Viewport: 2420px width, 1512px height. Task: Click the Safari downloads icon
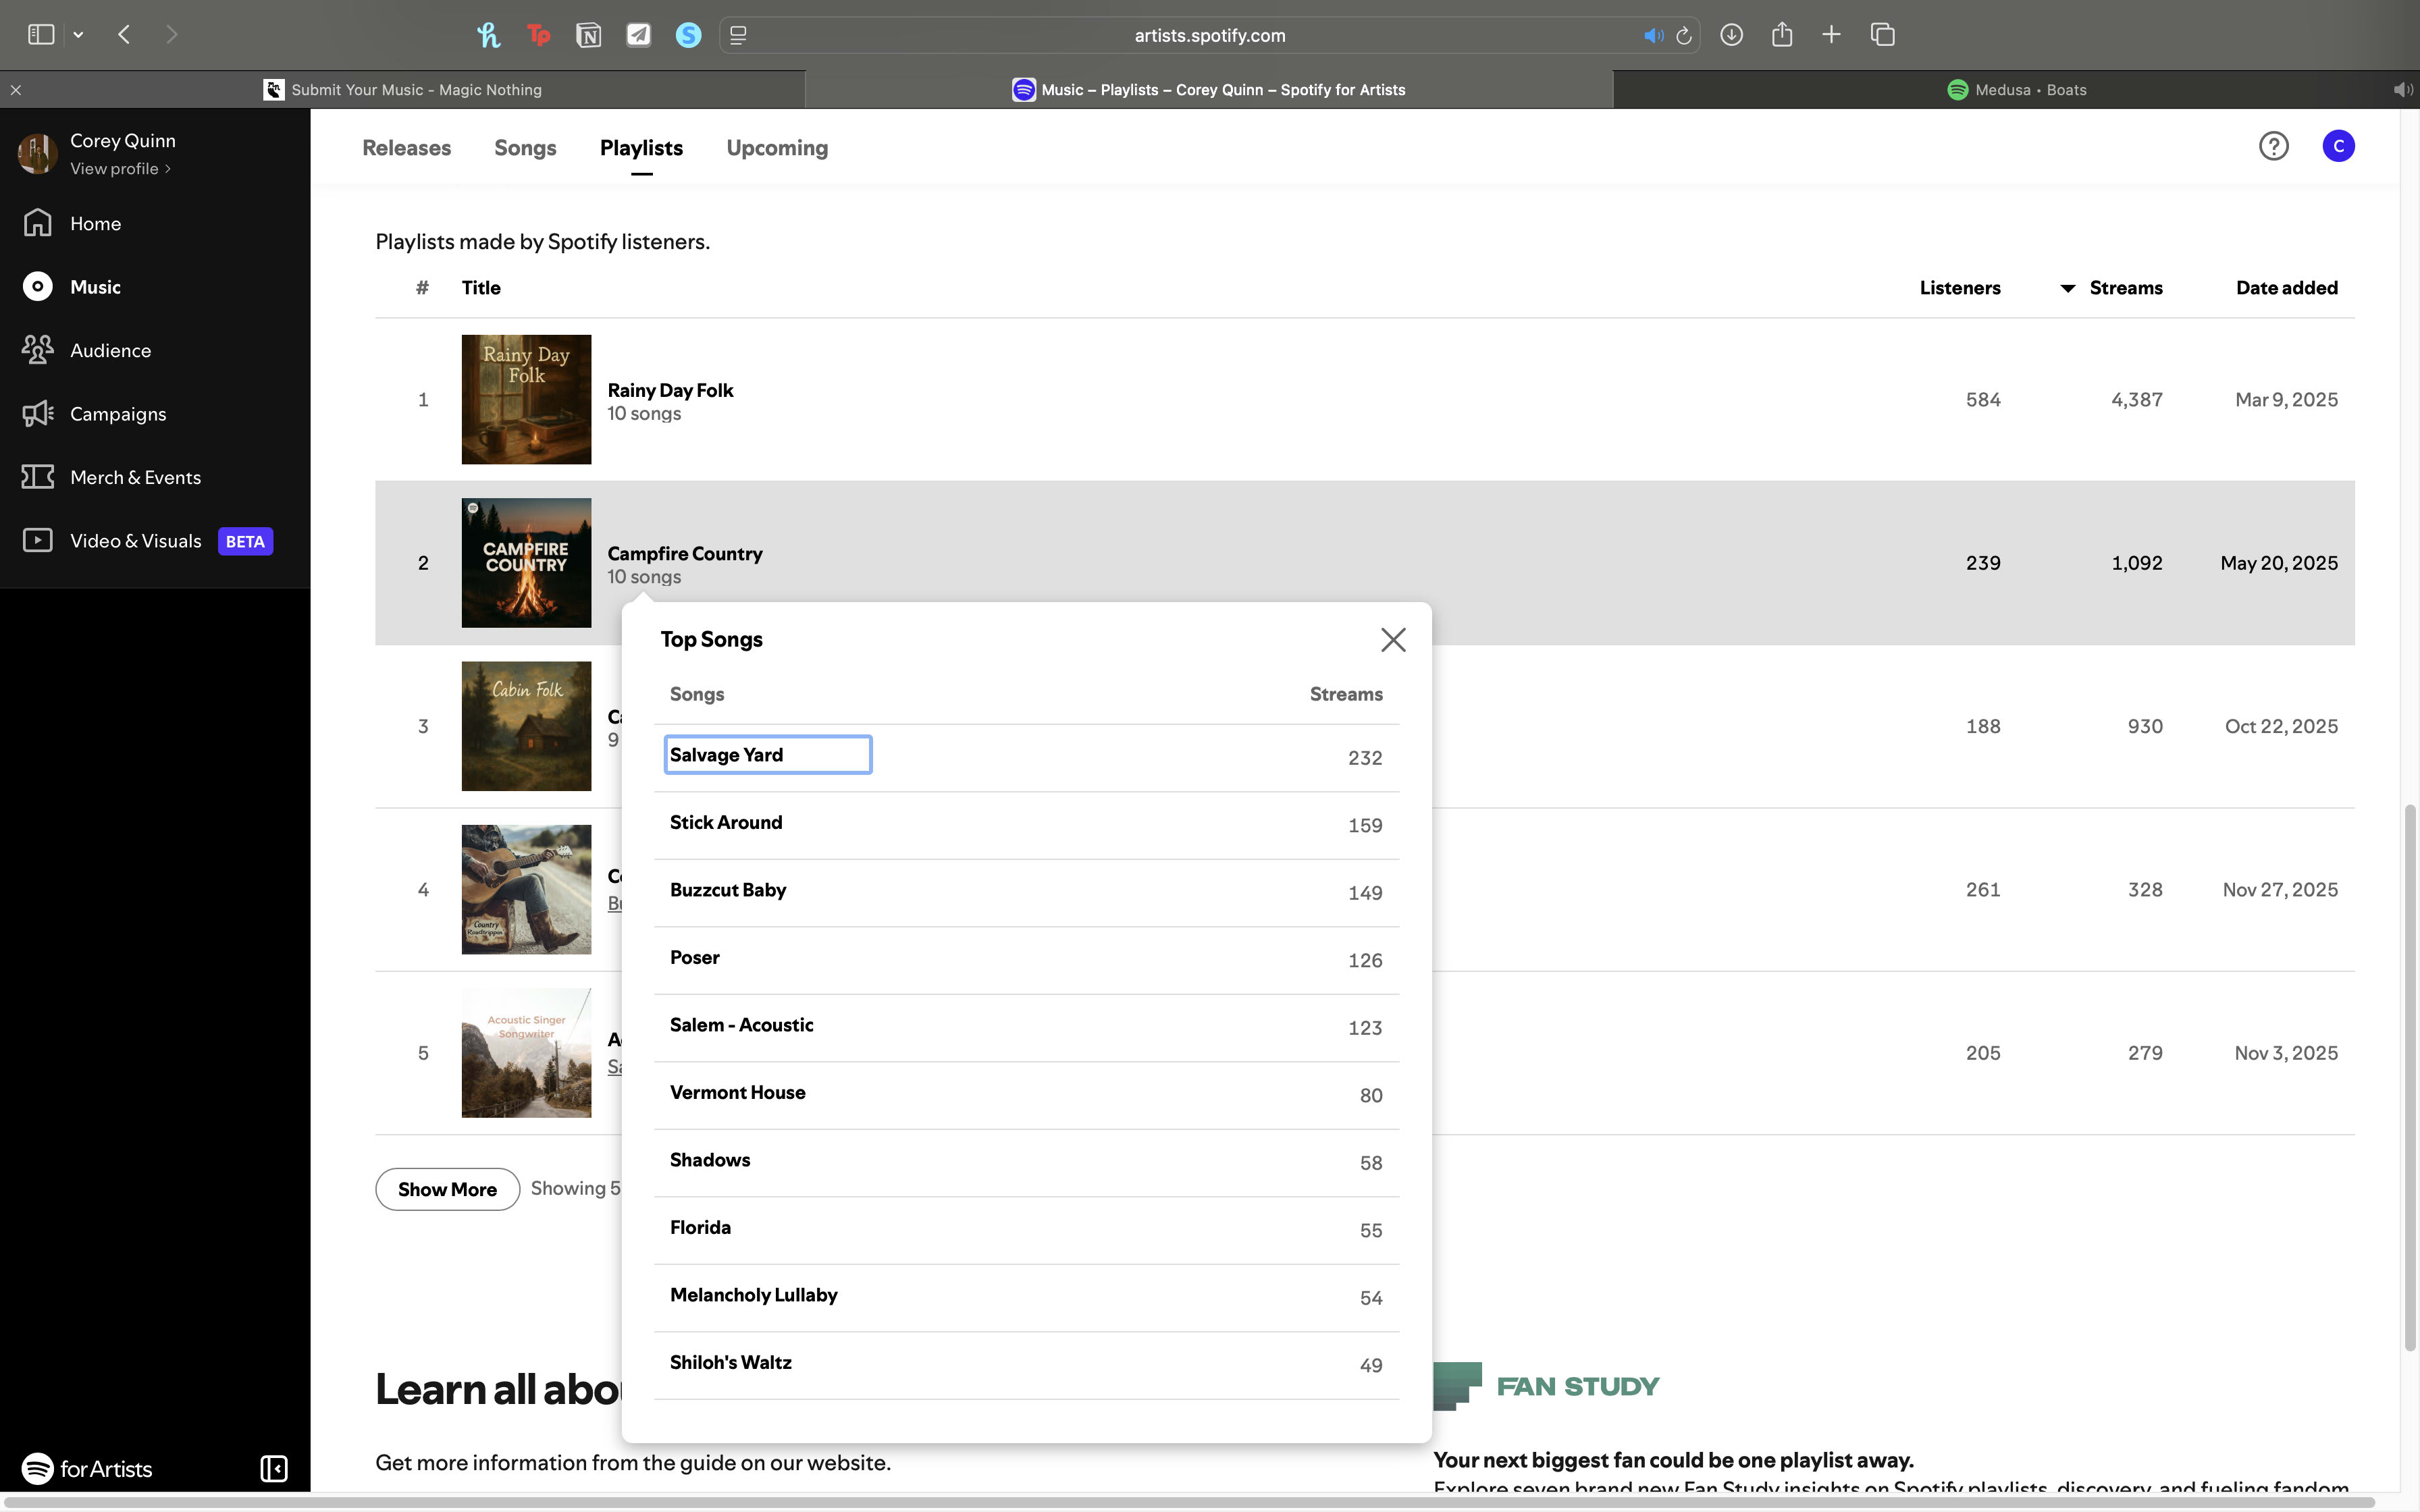coord(1731,35)
